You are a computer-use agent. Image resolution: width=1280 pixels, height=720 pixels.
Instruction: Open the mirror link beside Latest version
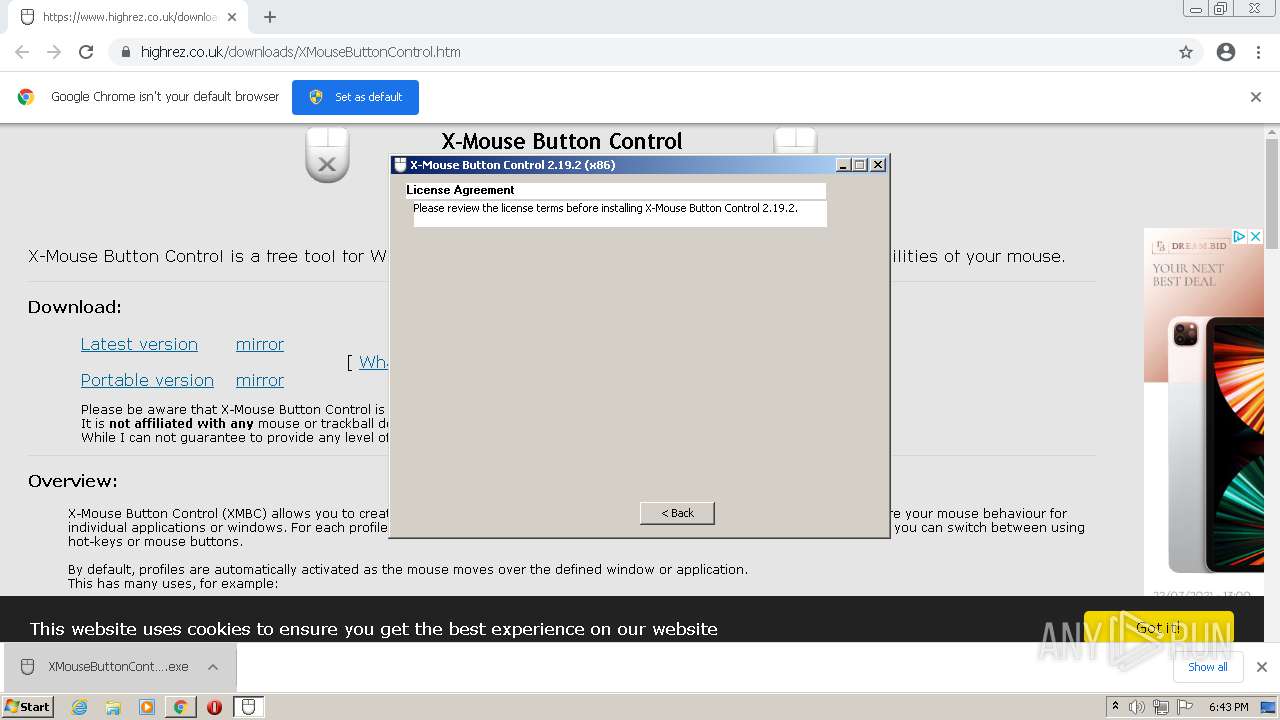260,344
